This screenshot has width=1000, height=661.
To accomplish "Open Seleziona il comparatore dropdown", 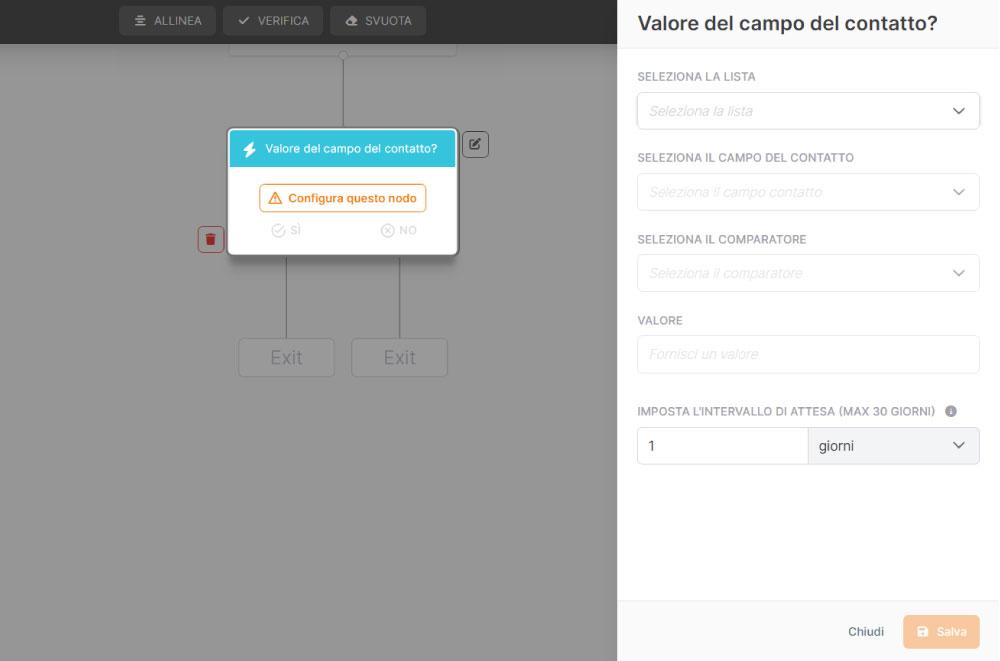I will point(808,273).
